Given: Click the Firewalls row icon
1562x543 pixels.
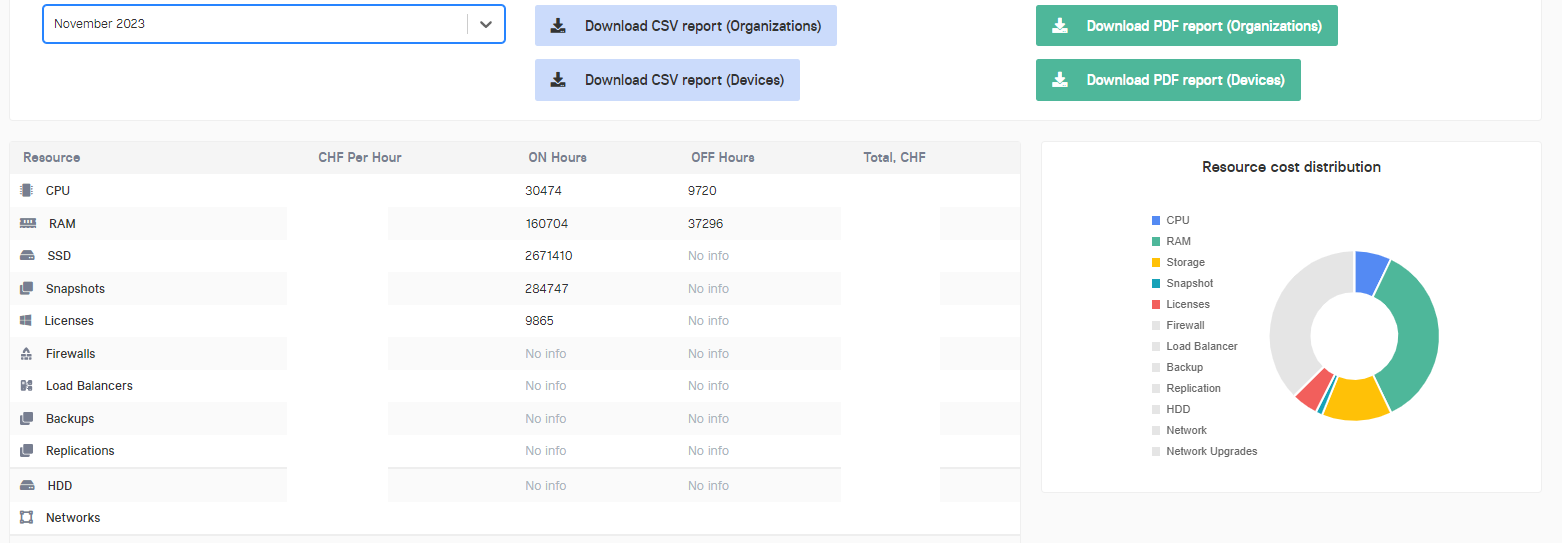Looking at the screenshot, I should [26, 354].
